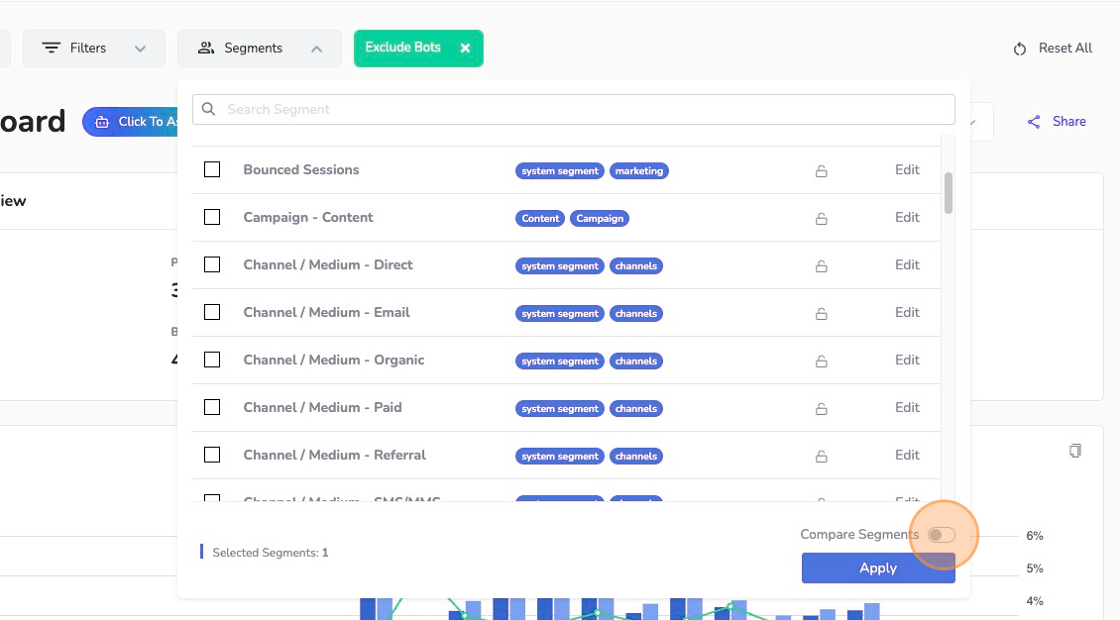Click the Apply button
This screenshot has height=620, width=1120.
878,568
